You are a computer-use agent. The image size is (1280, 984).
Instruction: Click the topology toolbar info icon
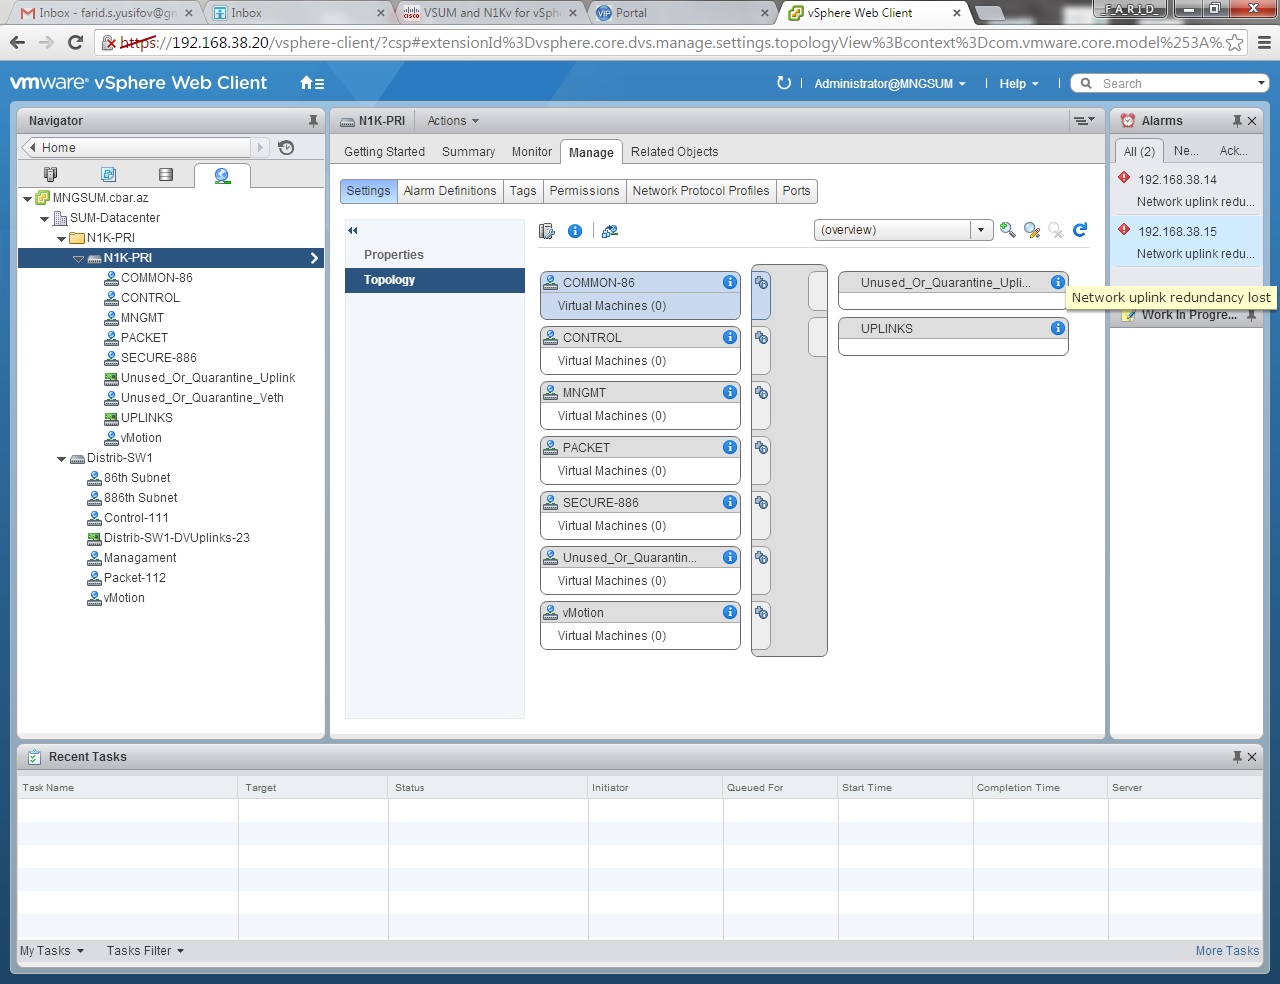[575, 231]
